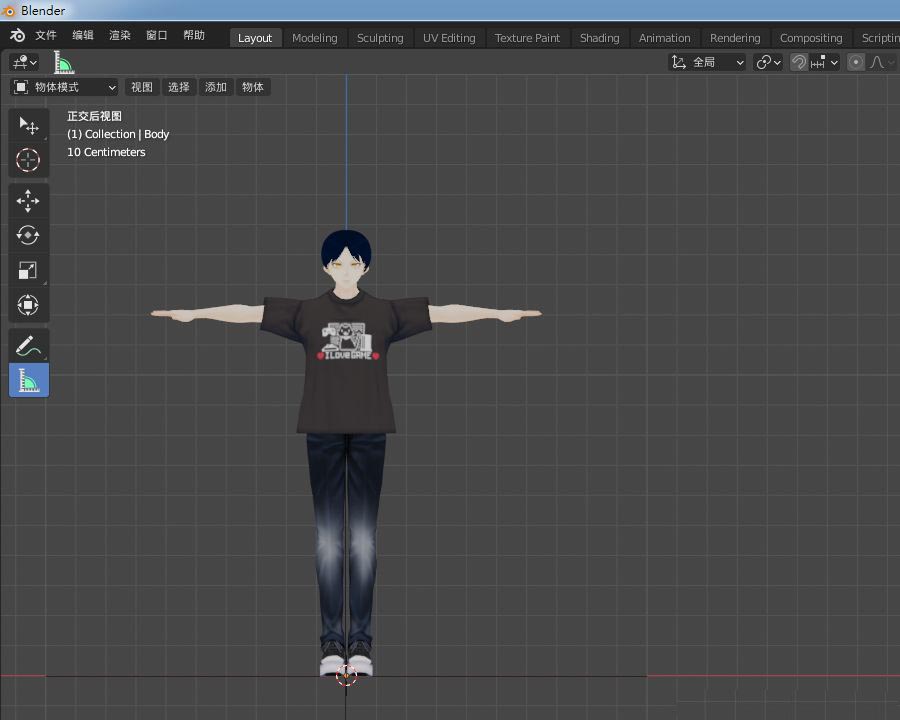
Task: Switch to the Texture Paint workspace tab
Action: [527, 38]
